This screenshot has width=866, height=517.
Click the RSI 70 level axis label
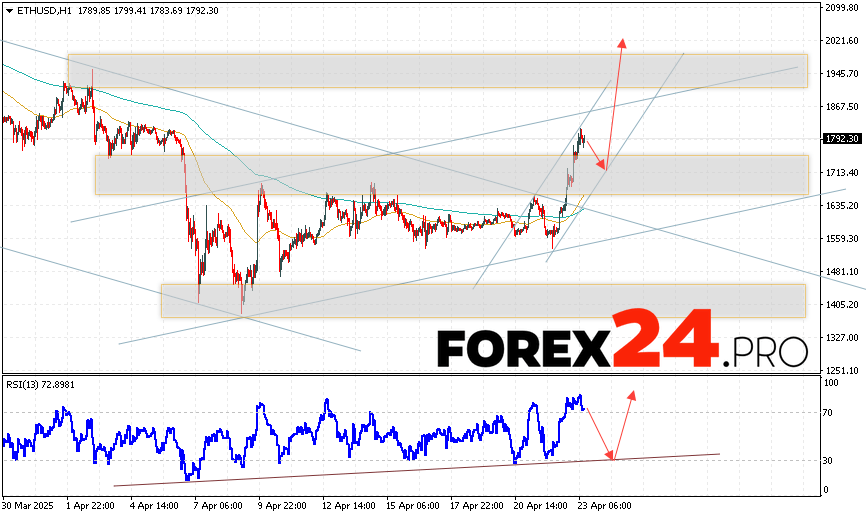pos(830,412)
